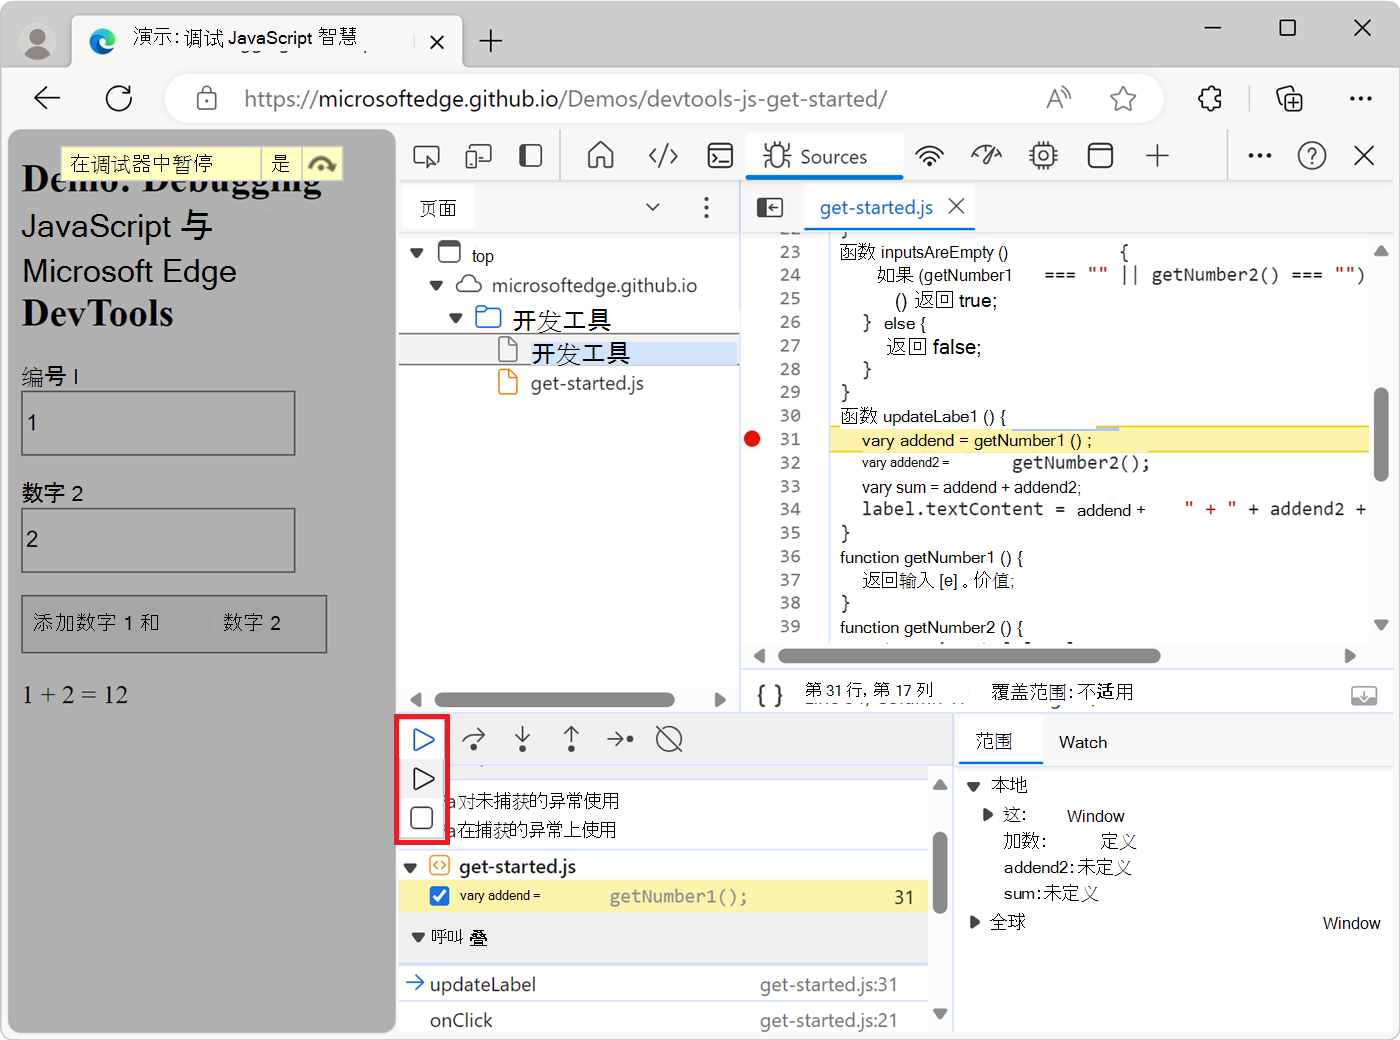Uncheck the breakpoint at line 31 checkbox
Image resolution: width=1400 pixels, height=1040 pixels.
[x=439, y=896]
